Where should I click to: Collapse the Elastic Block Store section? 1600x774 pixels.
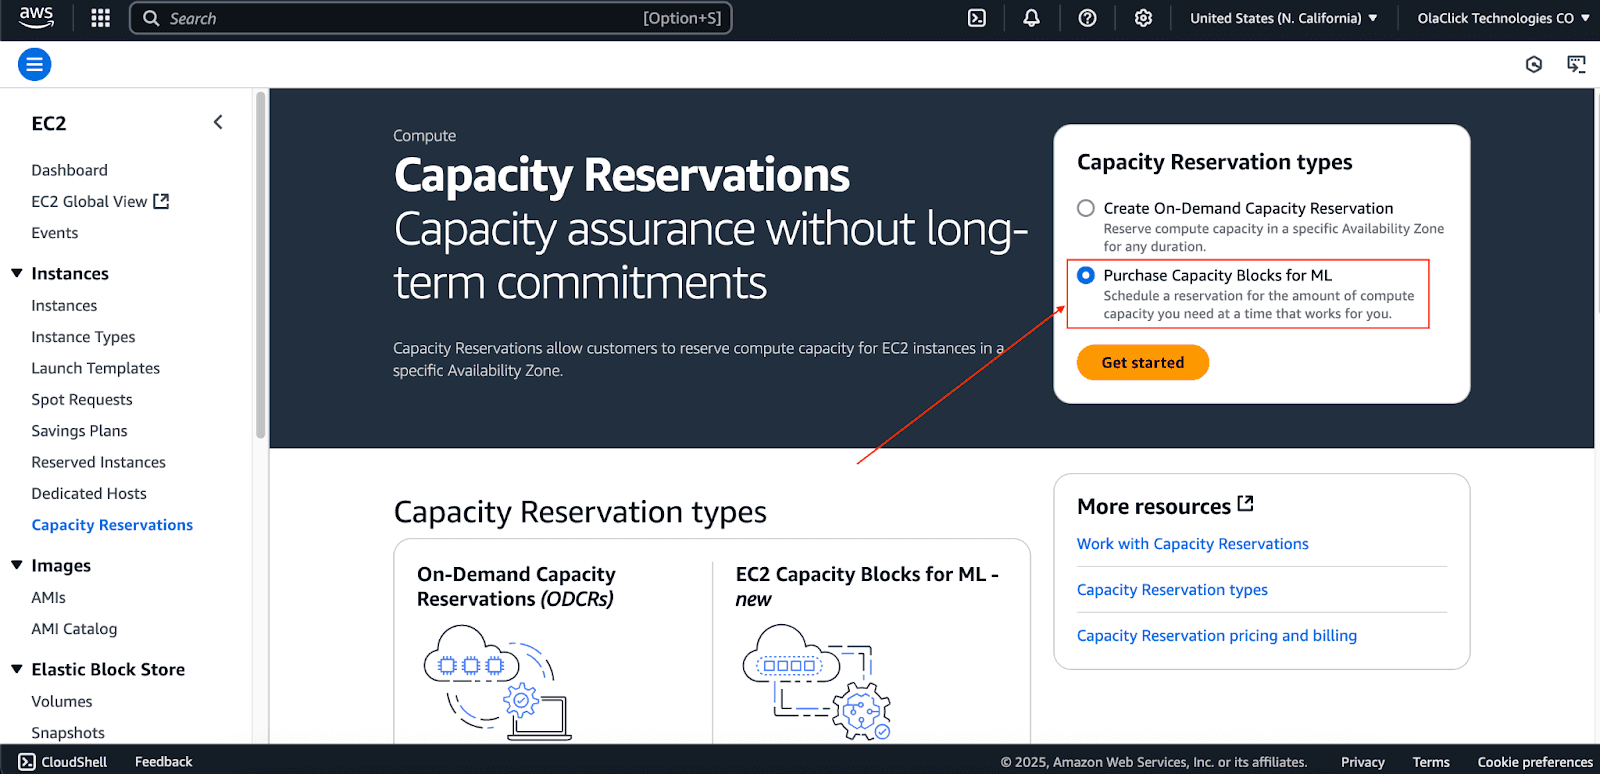click(x=16, y=669)
